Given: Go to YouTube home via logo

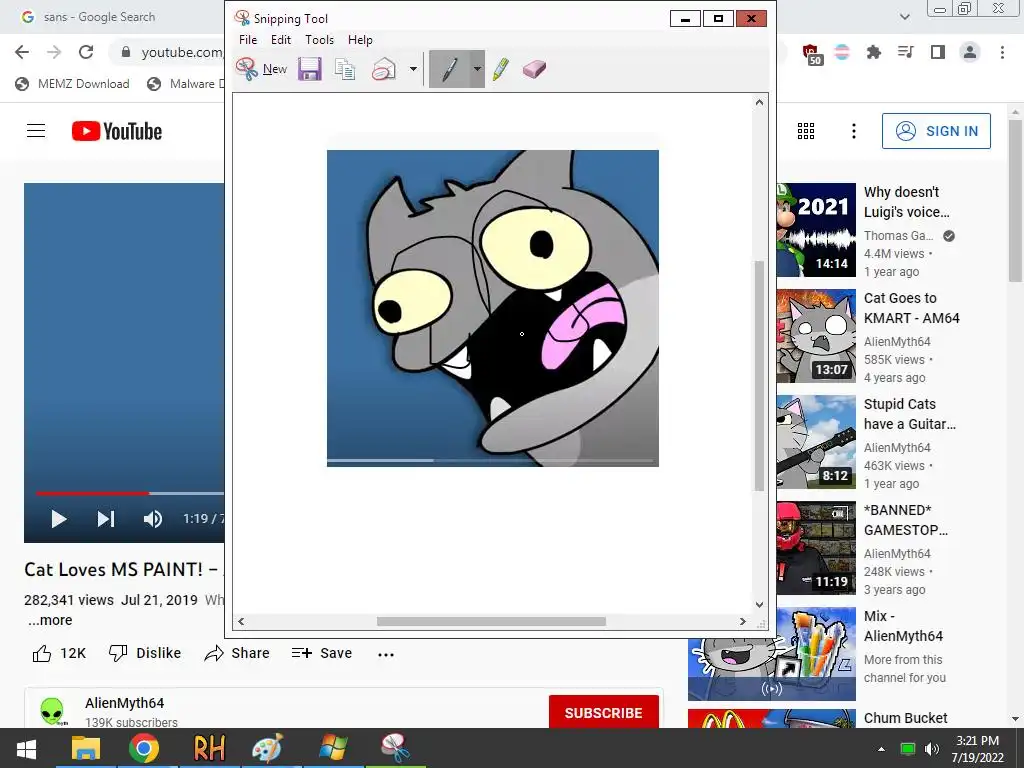Looking at the screenshot, I should (117, 131).
